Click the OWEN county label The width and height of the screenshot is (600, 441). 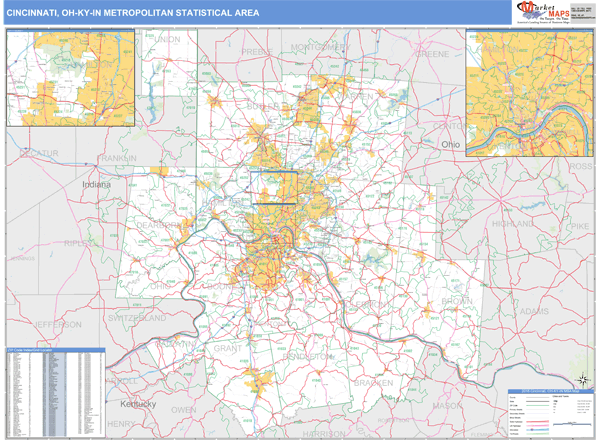click(183, 409)
